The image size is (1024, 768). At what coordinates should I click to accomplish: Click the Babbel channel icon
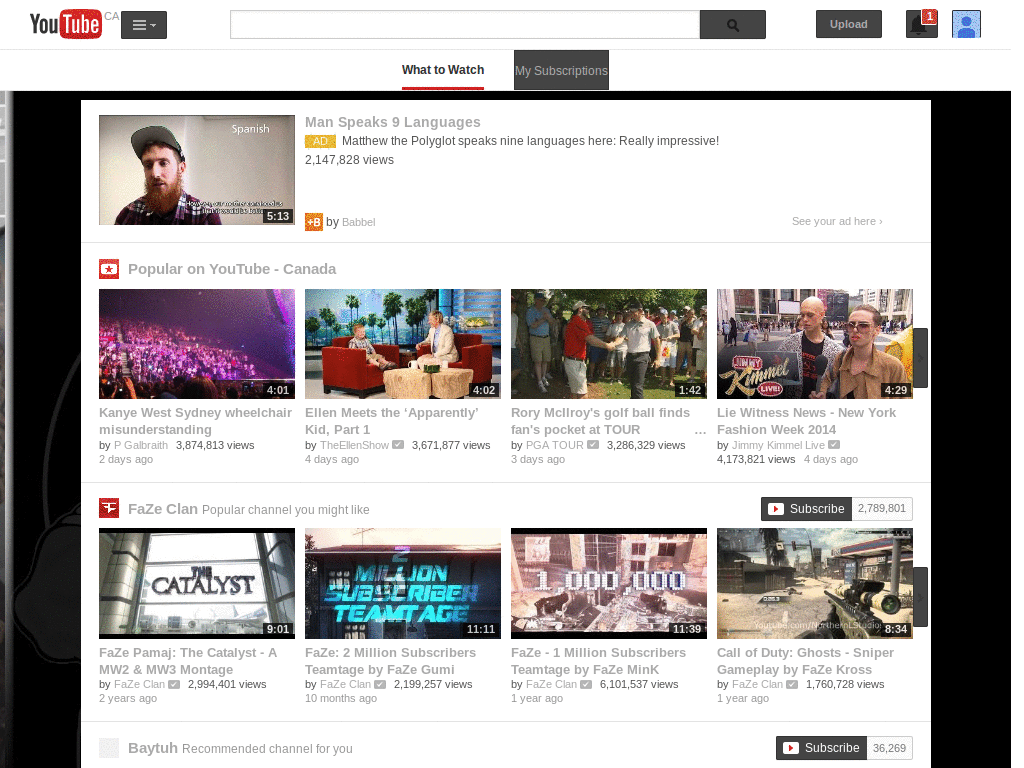click(313, 222)
